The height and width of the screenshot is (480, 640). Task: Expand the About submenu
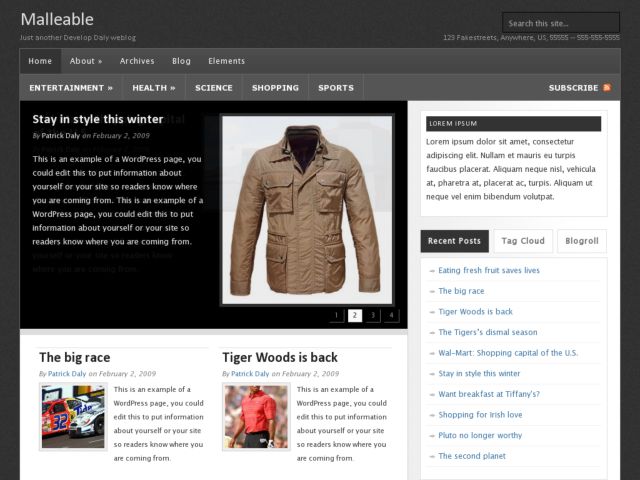(86, 61)
